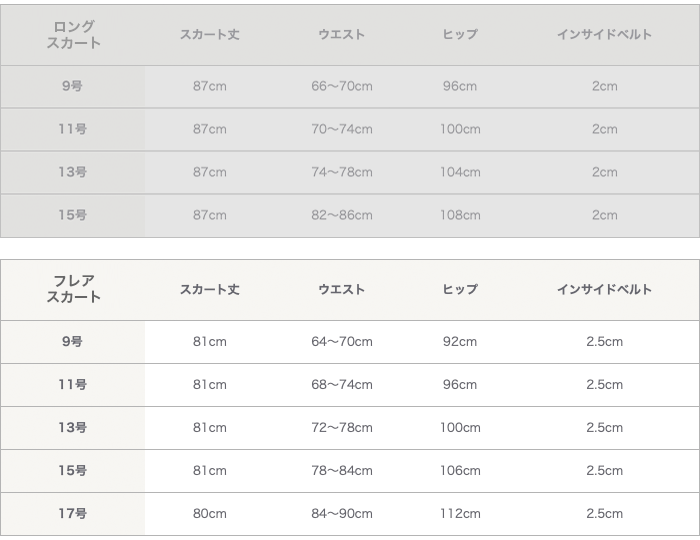Select the 66〜70cm waist cell
The image size is (700, 540).
342,87
